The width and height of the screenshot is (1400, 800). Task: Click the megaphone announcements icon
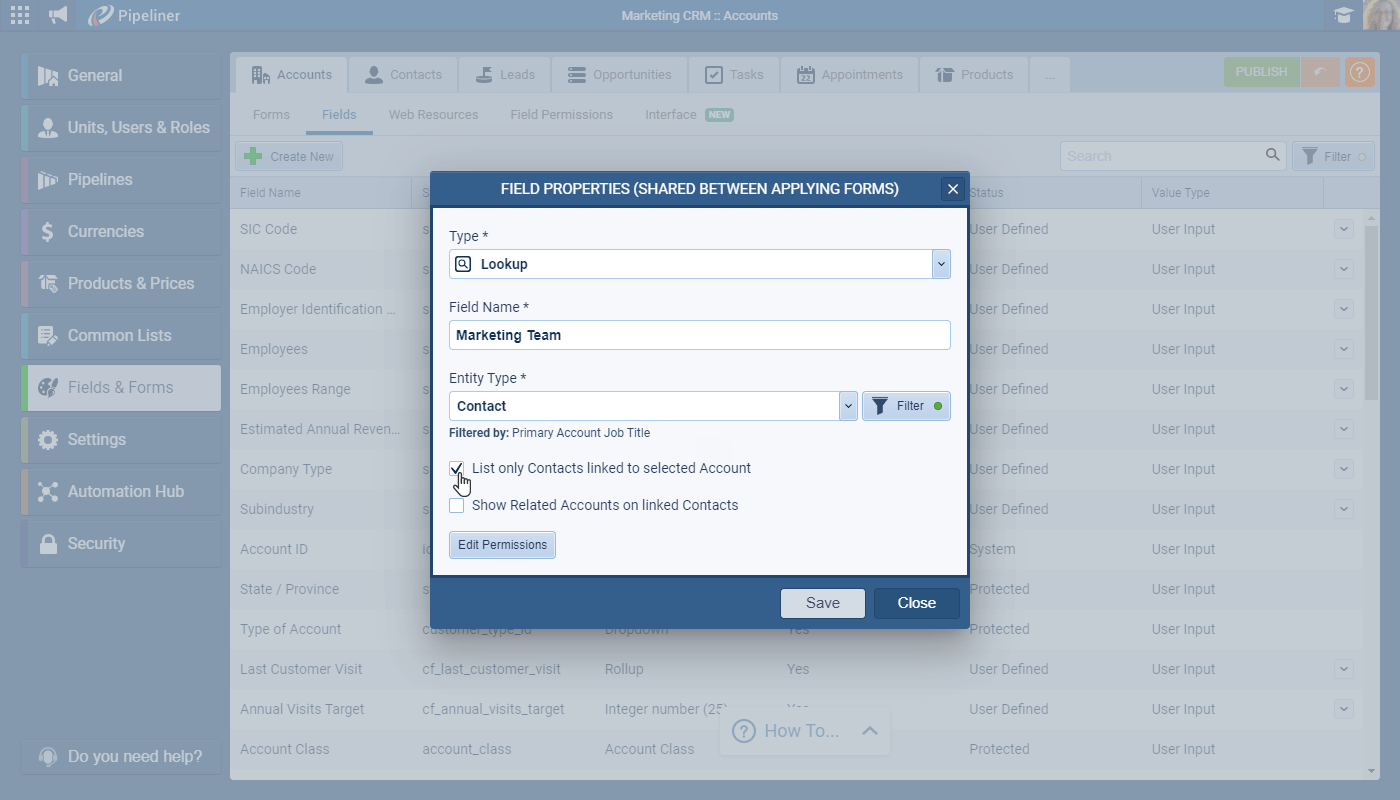57,15
